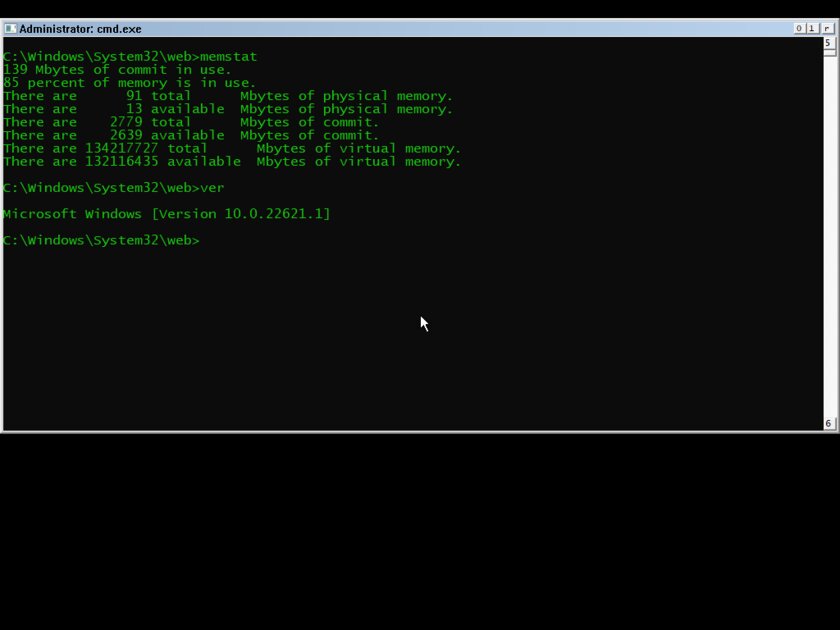840x630 pixels.
Task: Minimize the Administrator: cmd.exe window
Action: tap(799, 28)
